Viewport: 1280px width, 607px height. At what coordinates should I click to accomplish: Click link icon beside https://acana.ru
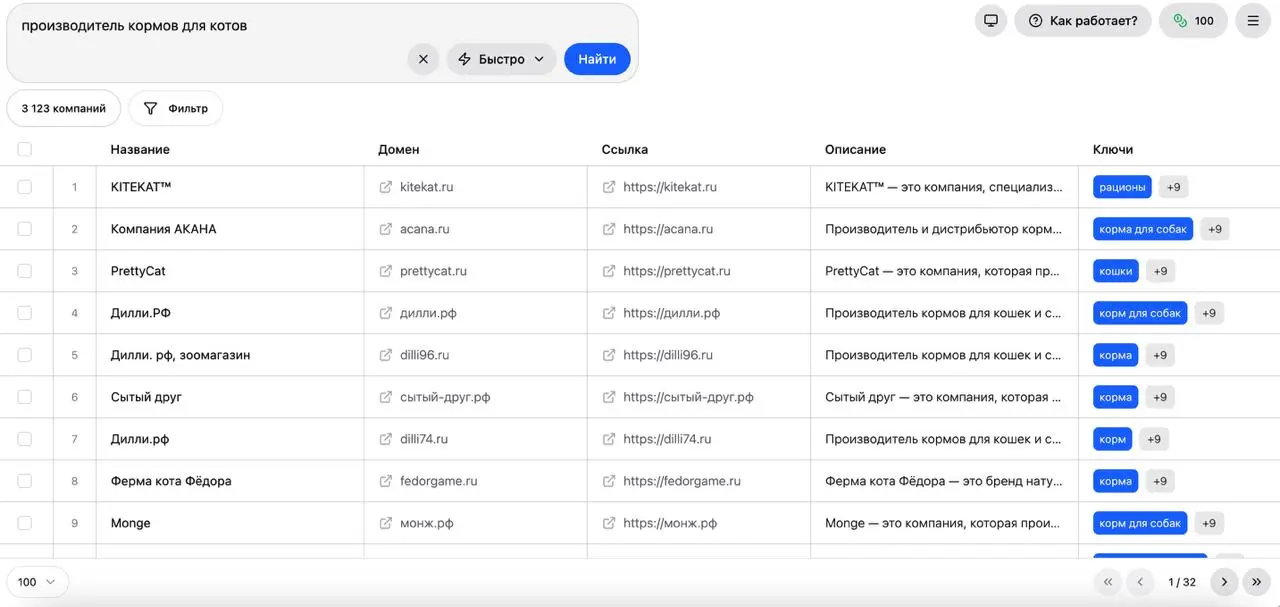(x=609, y=229)
